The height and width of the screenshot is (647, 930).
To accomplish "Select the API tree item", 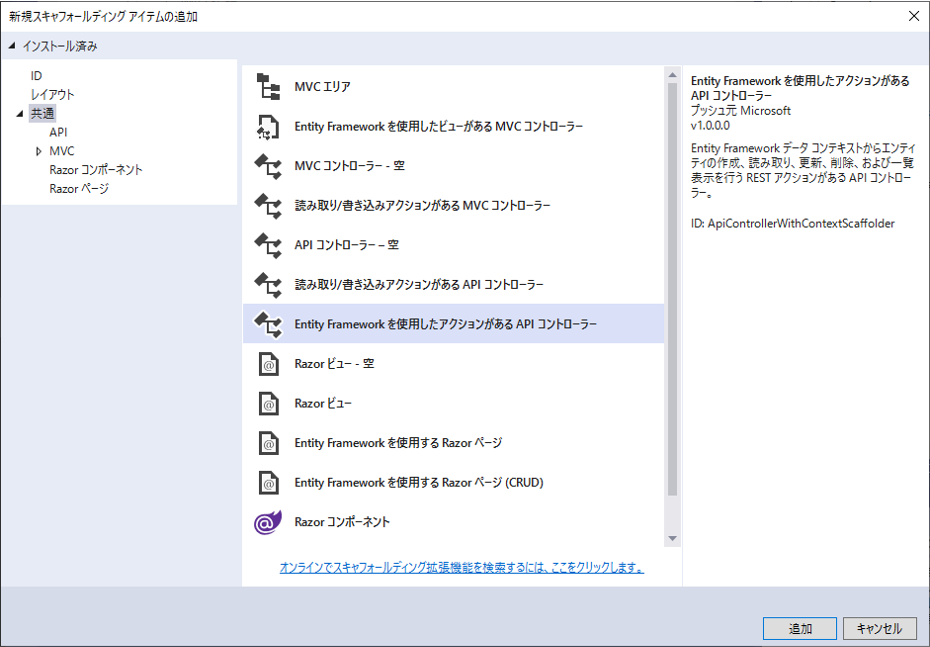I will (59, 132).
